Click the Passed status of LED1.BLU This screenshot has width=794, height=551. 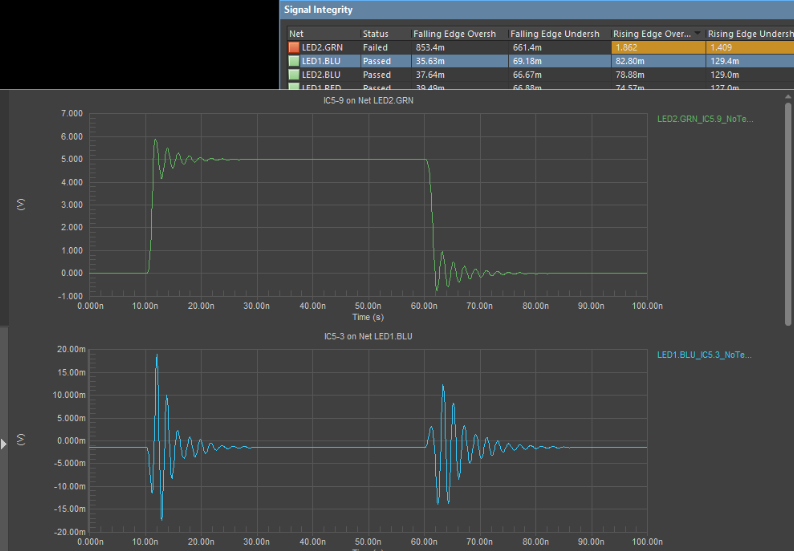point(377,61)
